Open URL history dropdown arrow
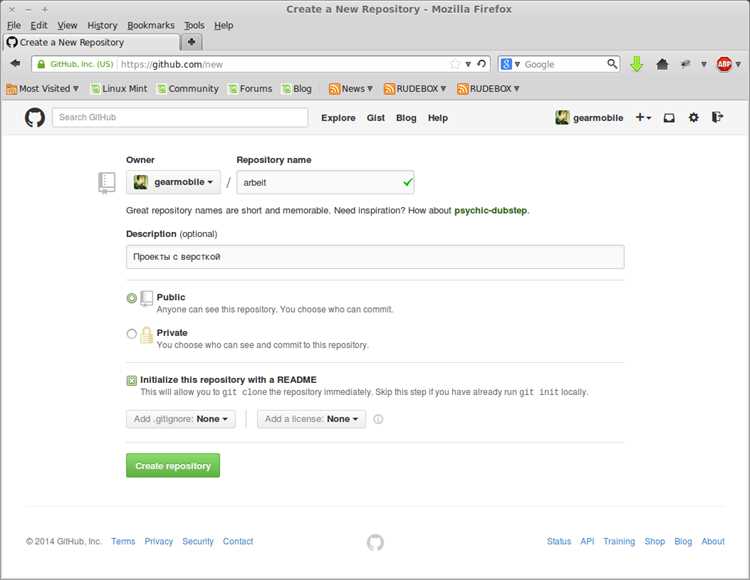 pyautogui.click(x=468, y=64)
